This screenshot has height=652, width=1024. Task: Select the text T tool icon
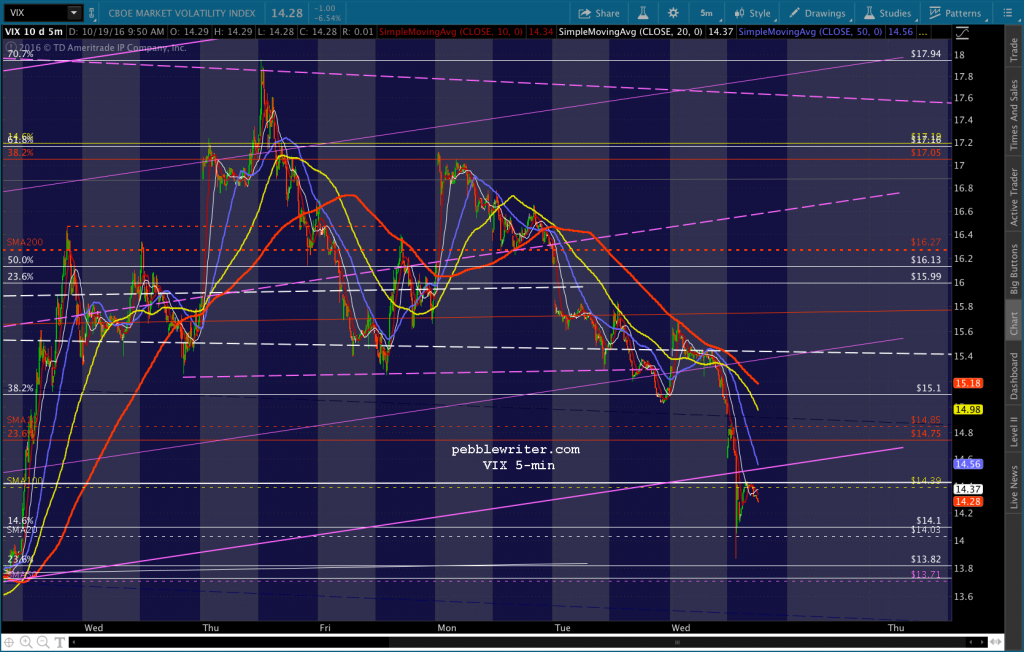pyautogui.click(x=59, y=642)
